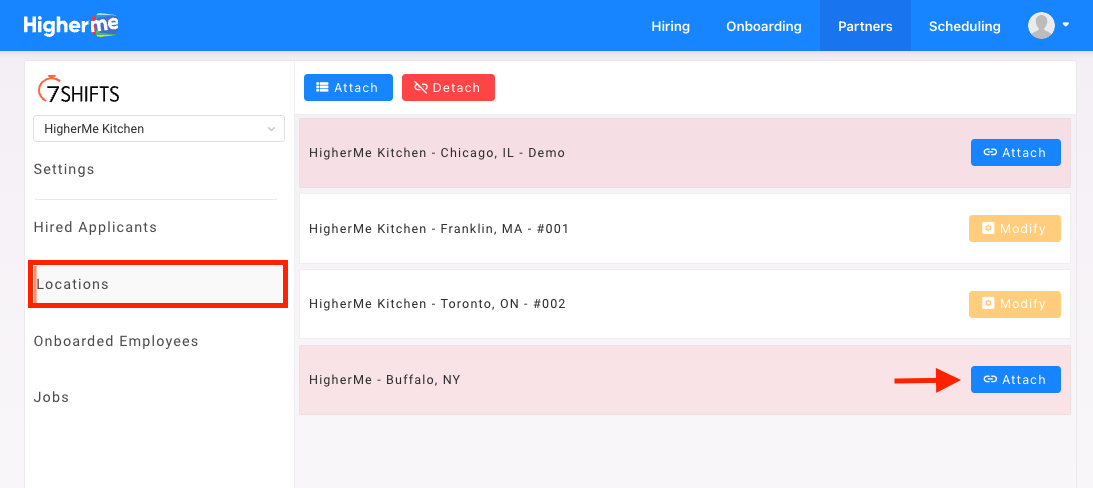The width and height of the screenshot is (1093, 488).
Task: Expand the user account menu arrow
Action: coord(1066,25)
